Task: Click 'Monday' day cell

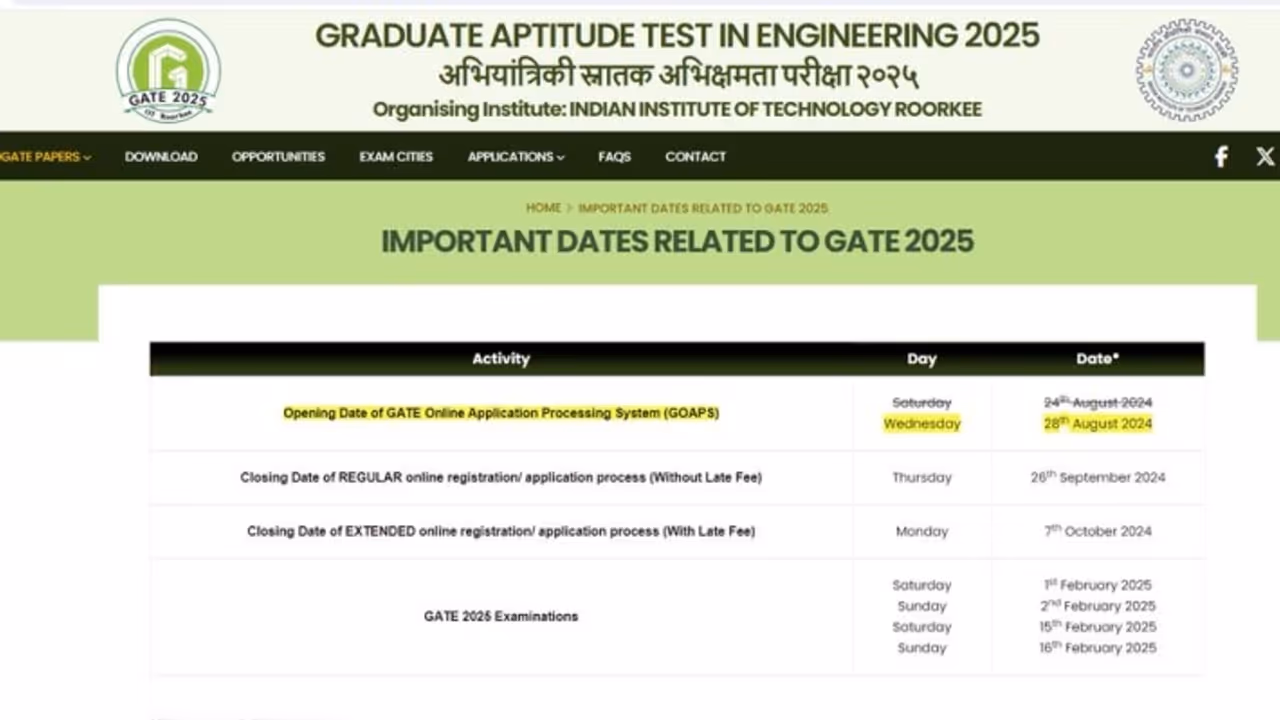Action: coord(921,532)
